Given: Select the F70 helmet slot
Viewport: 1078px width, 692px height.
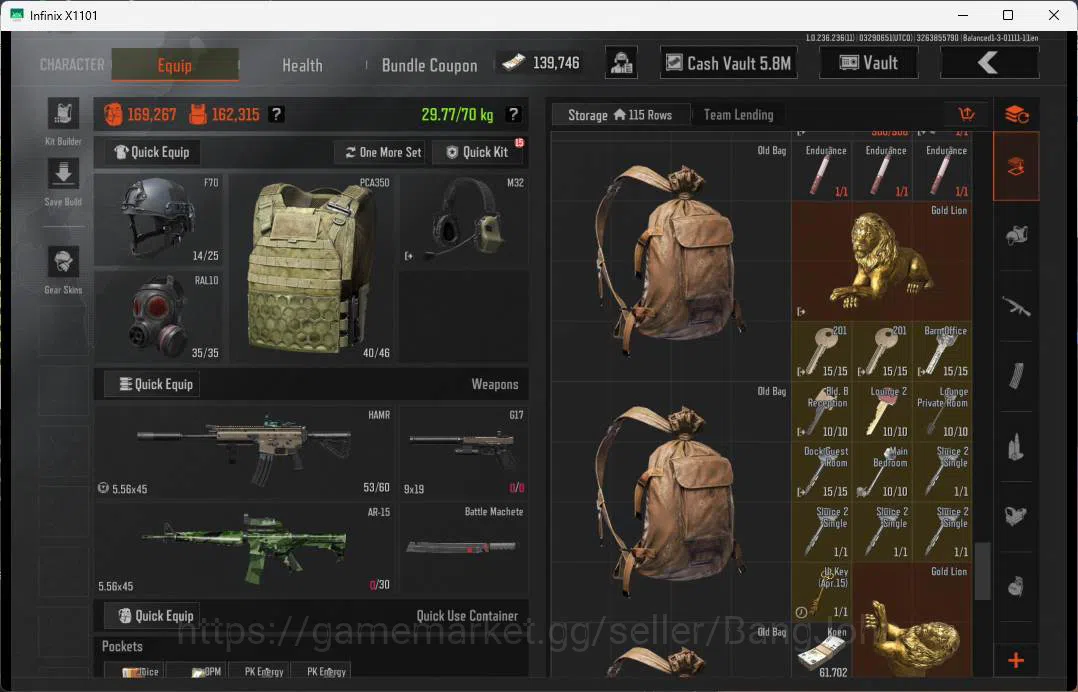Looking at the screenshot, I should (x=158, y=220).
